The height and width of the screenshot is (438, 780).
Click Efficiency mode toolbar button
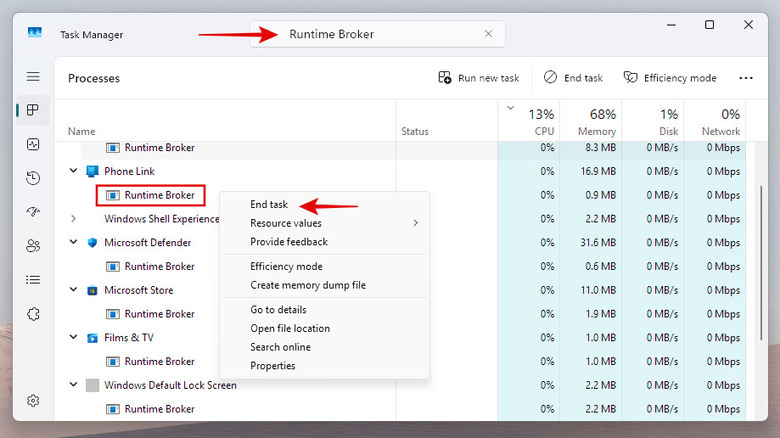(x=669, y=78)
